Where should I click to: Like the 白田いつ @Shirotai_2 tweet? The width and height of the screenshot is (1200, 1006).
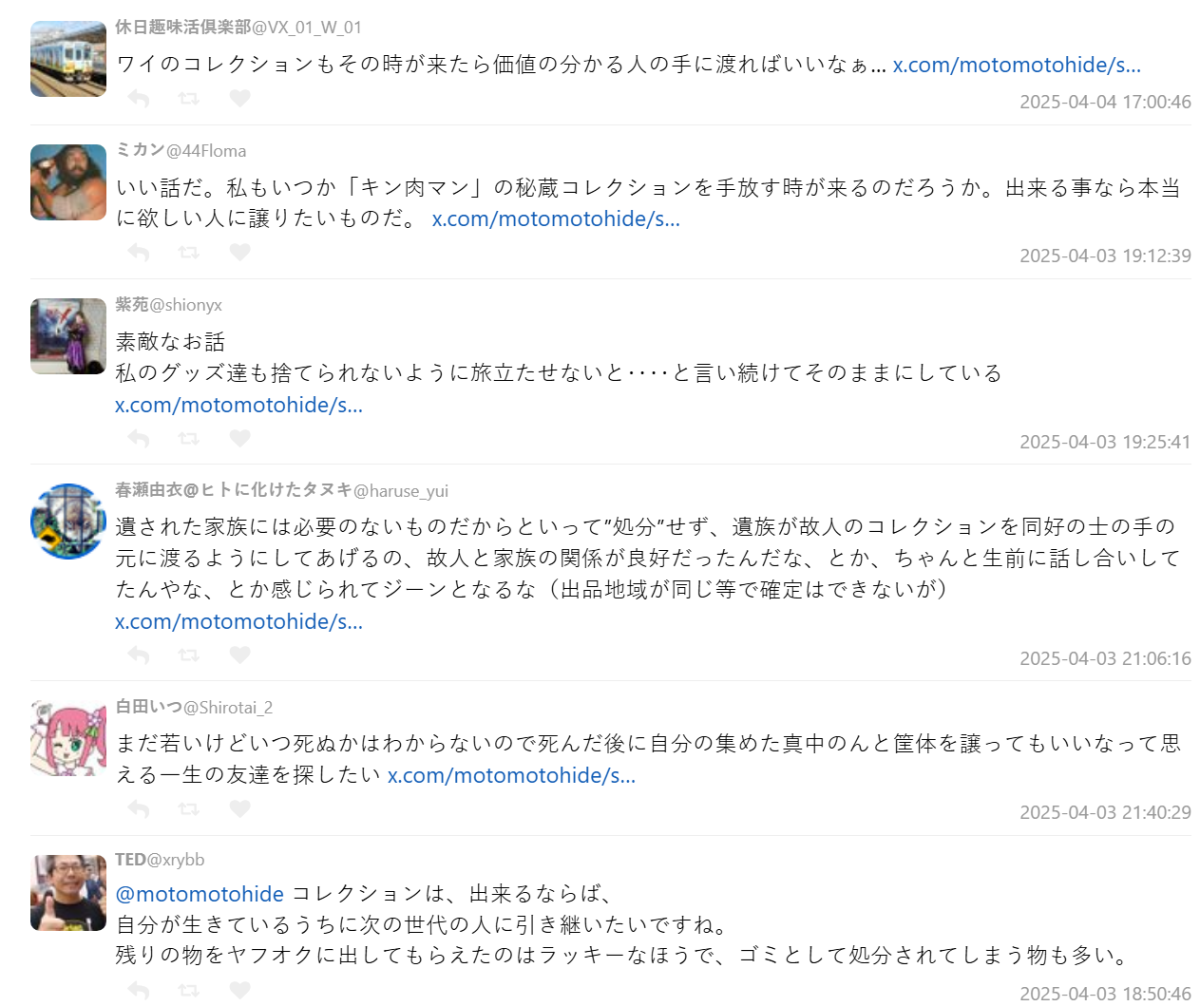coord(239,809)
